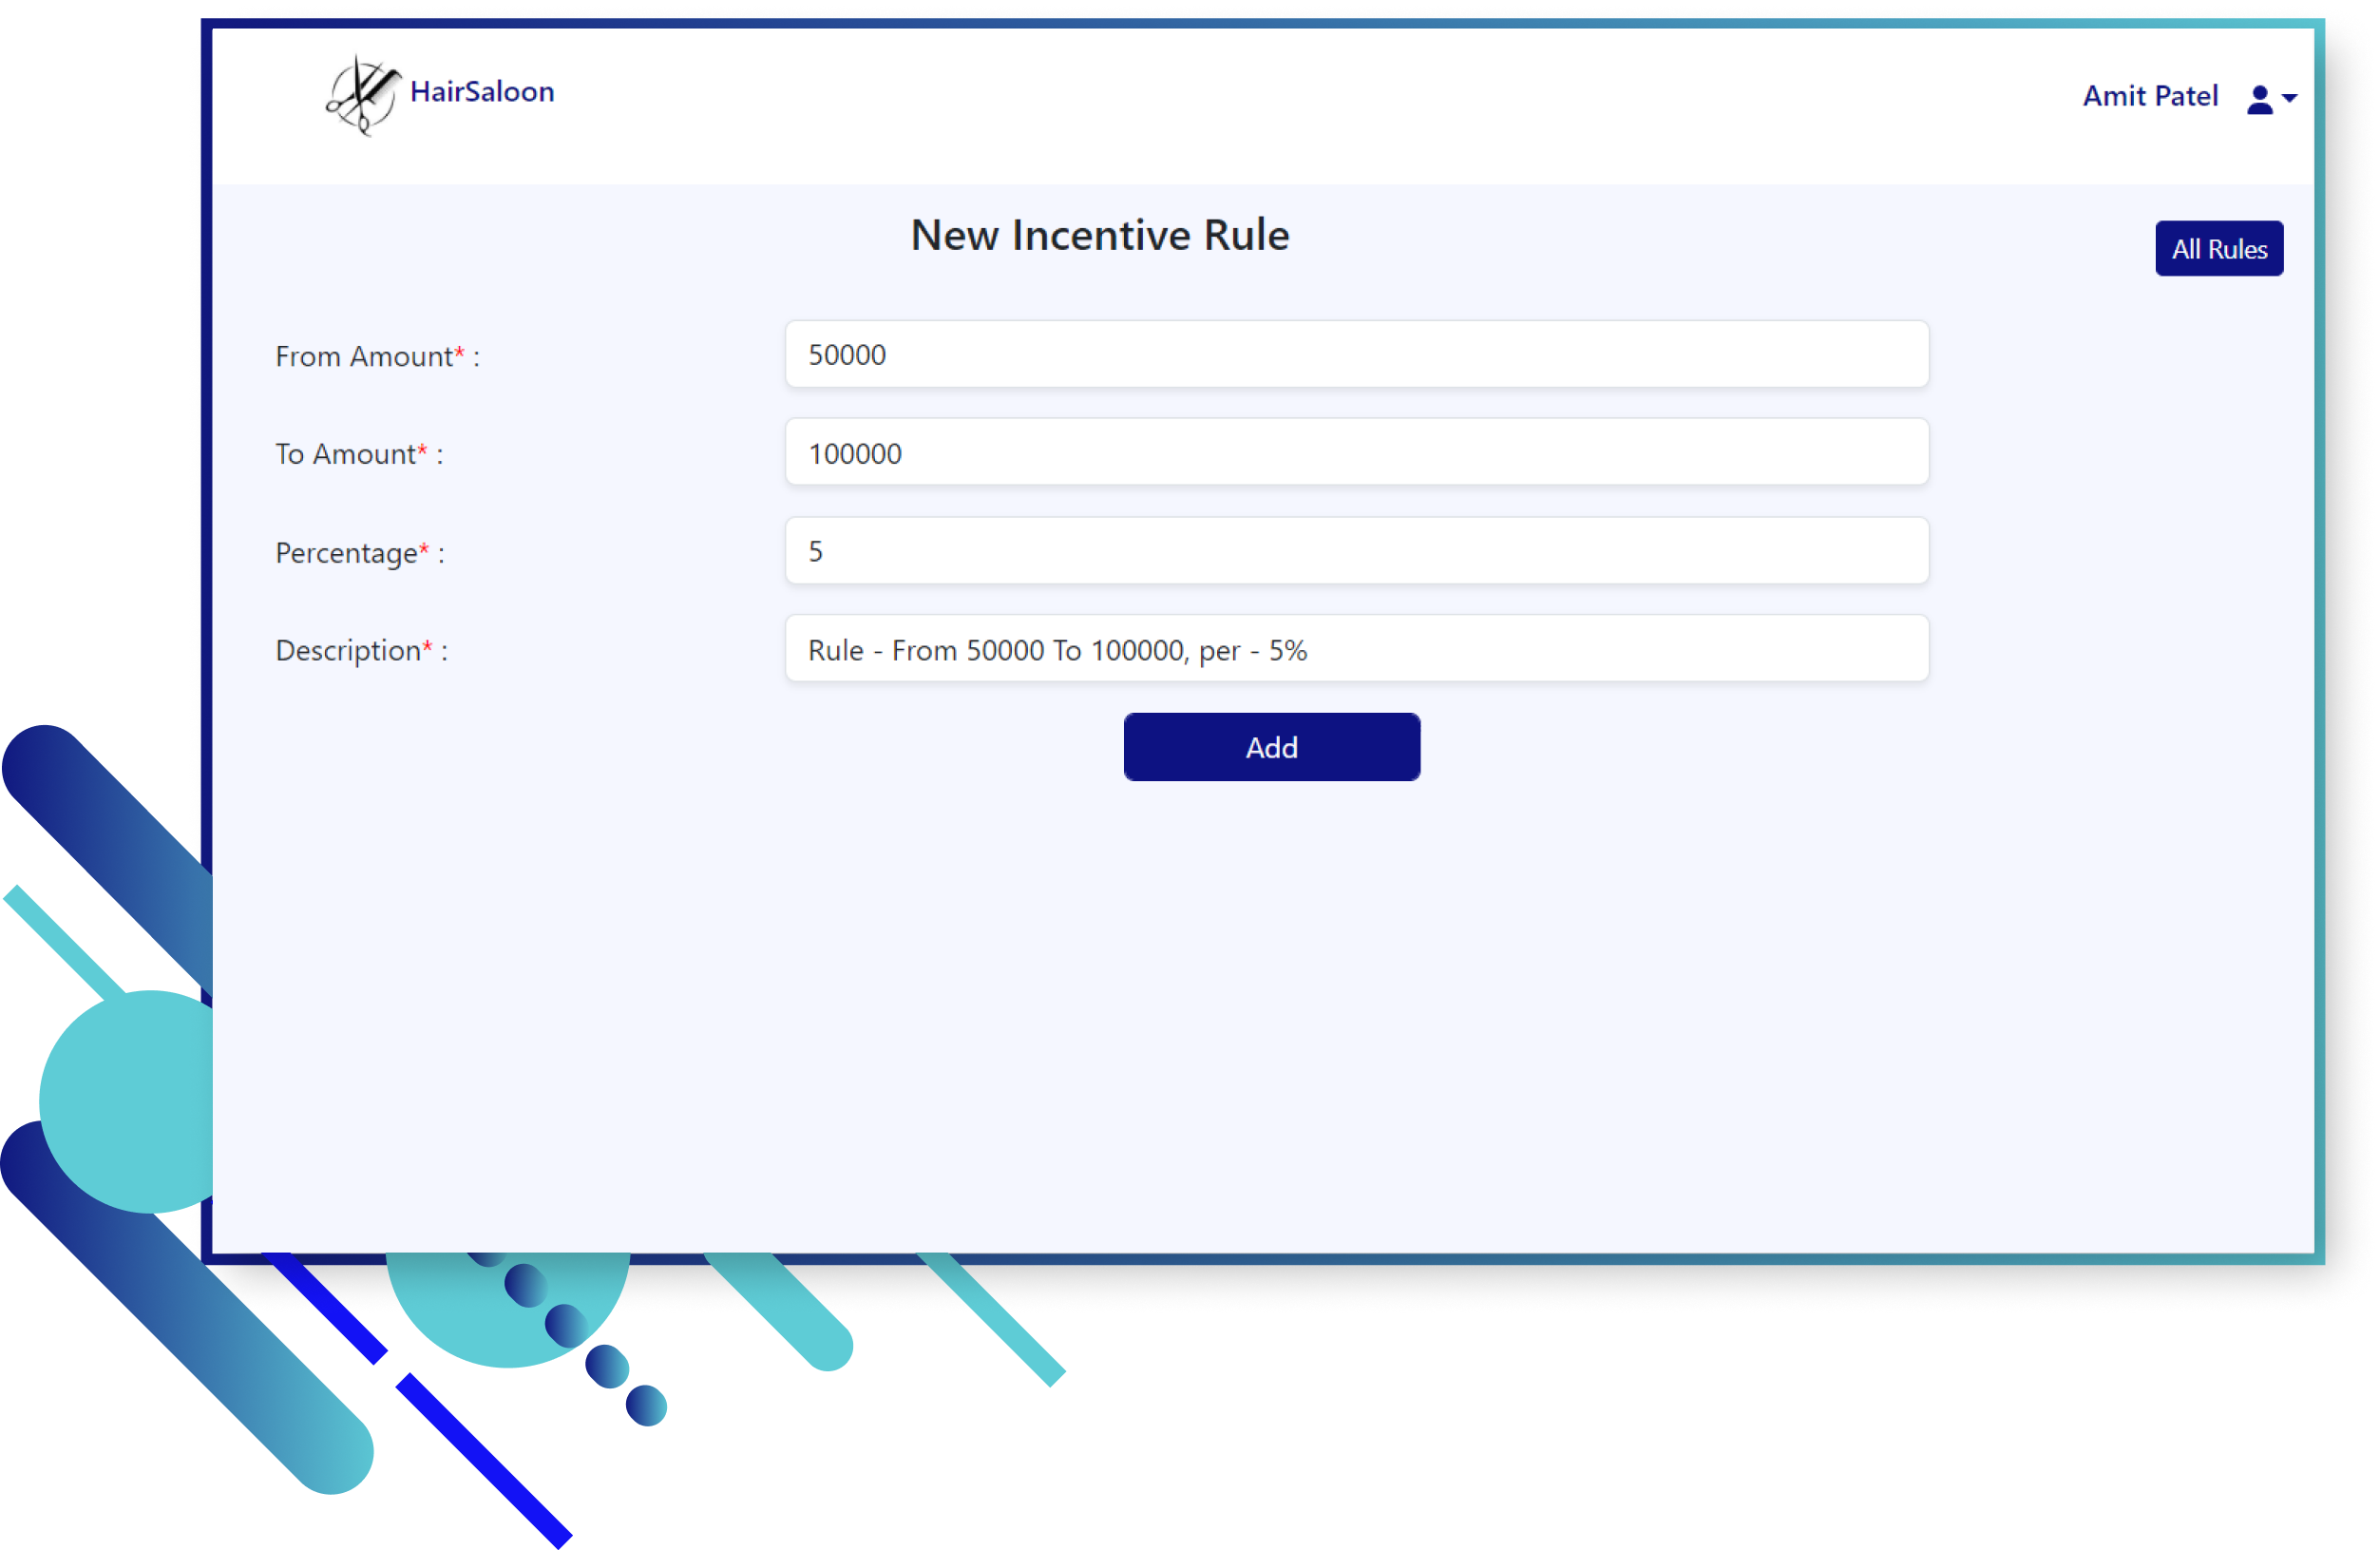This screenshot has width=2380, height=1550.
Task: Click the New Incentive Rule heading
Action: 1099,236
